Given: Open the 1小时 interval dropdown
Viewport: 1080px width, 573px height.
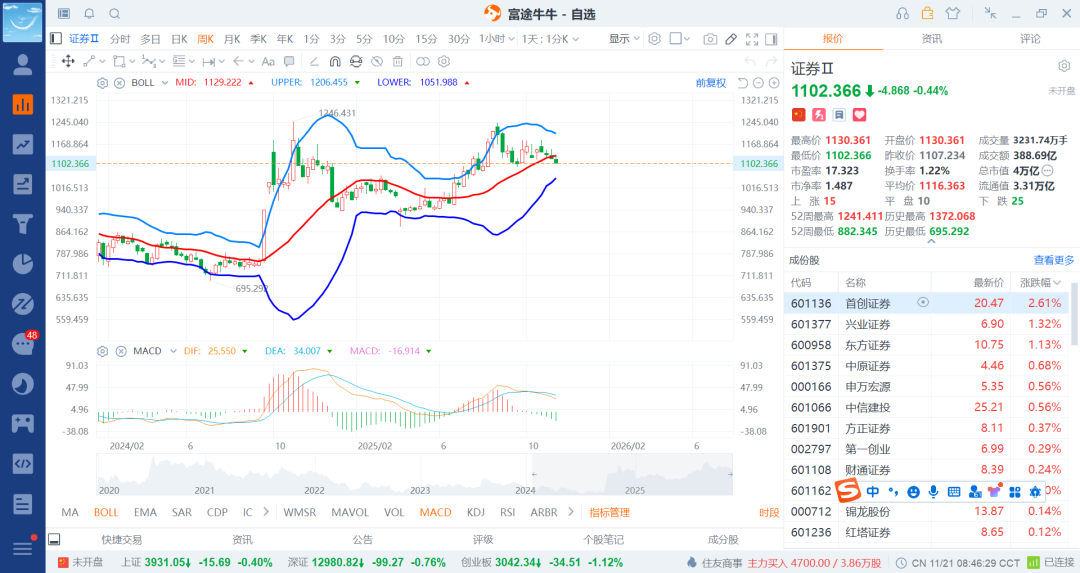Looking at the screenshot, I should 494,39.
